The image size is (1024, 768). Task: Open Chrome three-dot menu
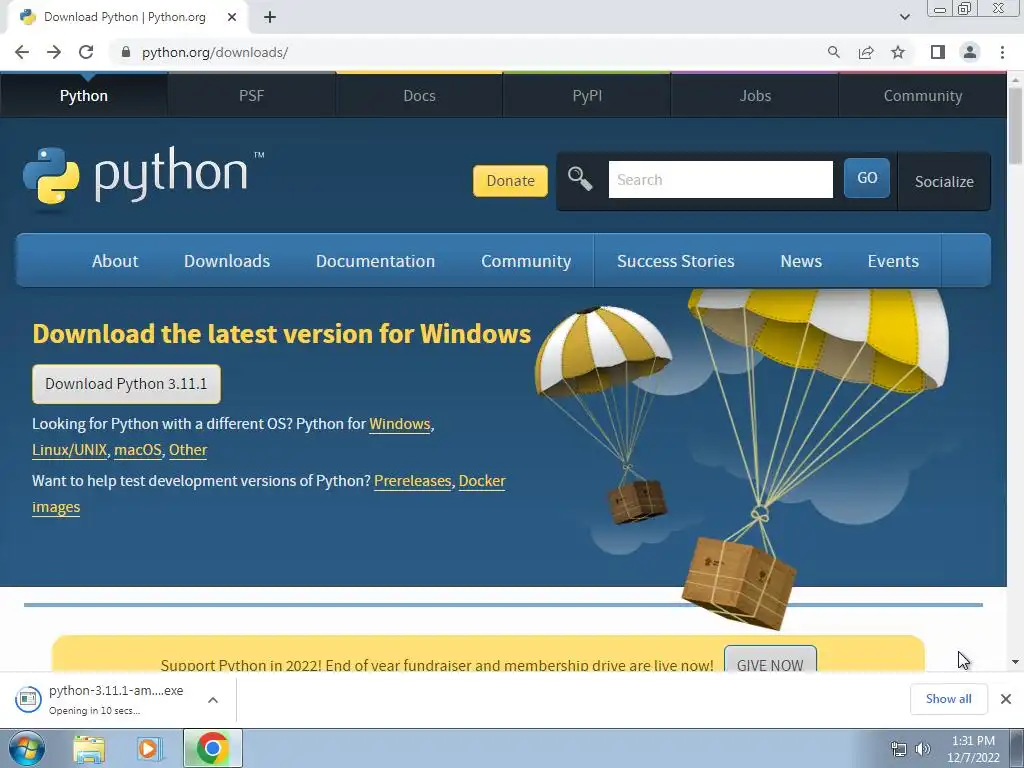[x=1002, y=52]
